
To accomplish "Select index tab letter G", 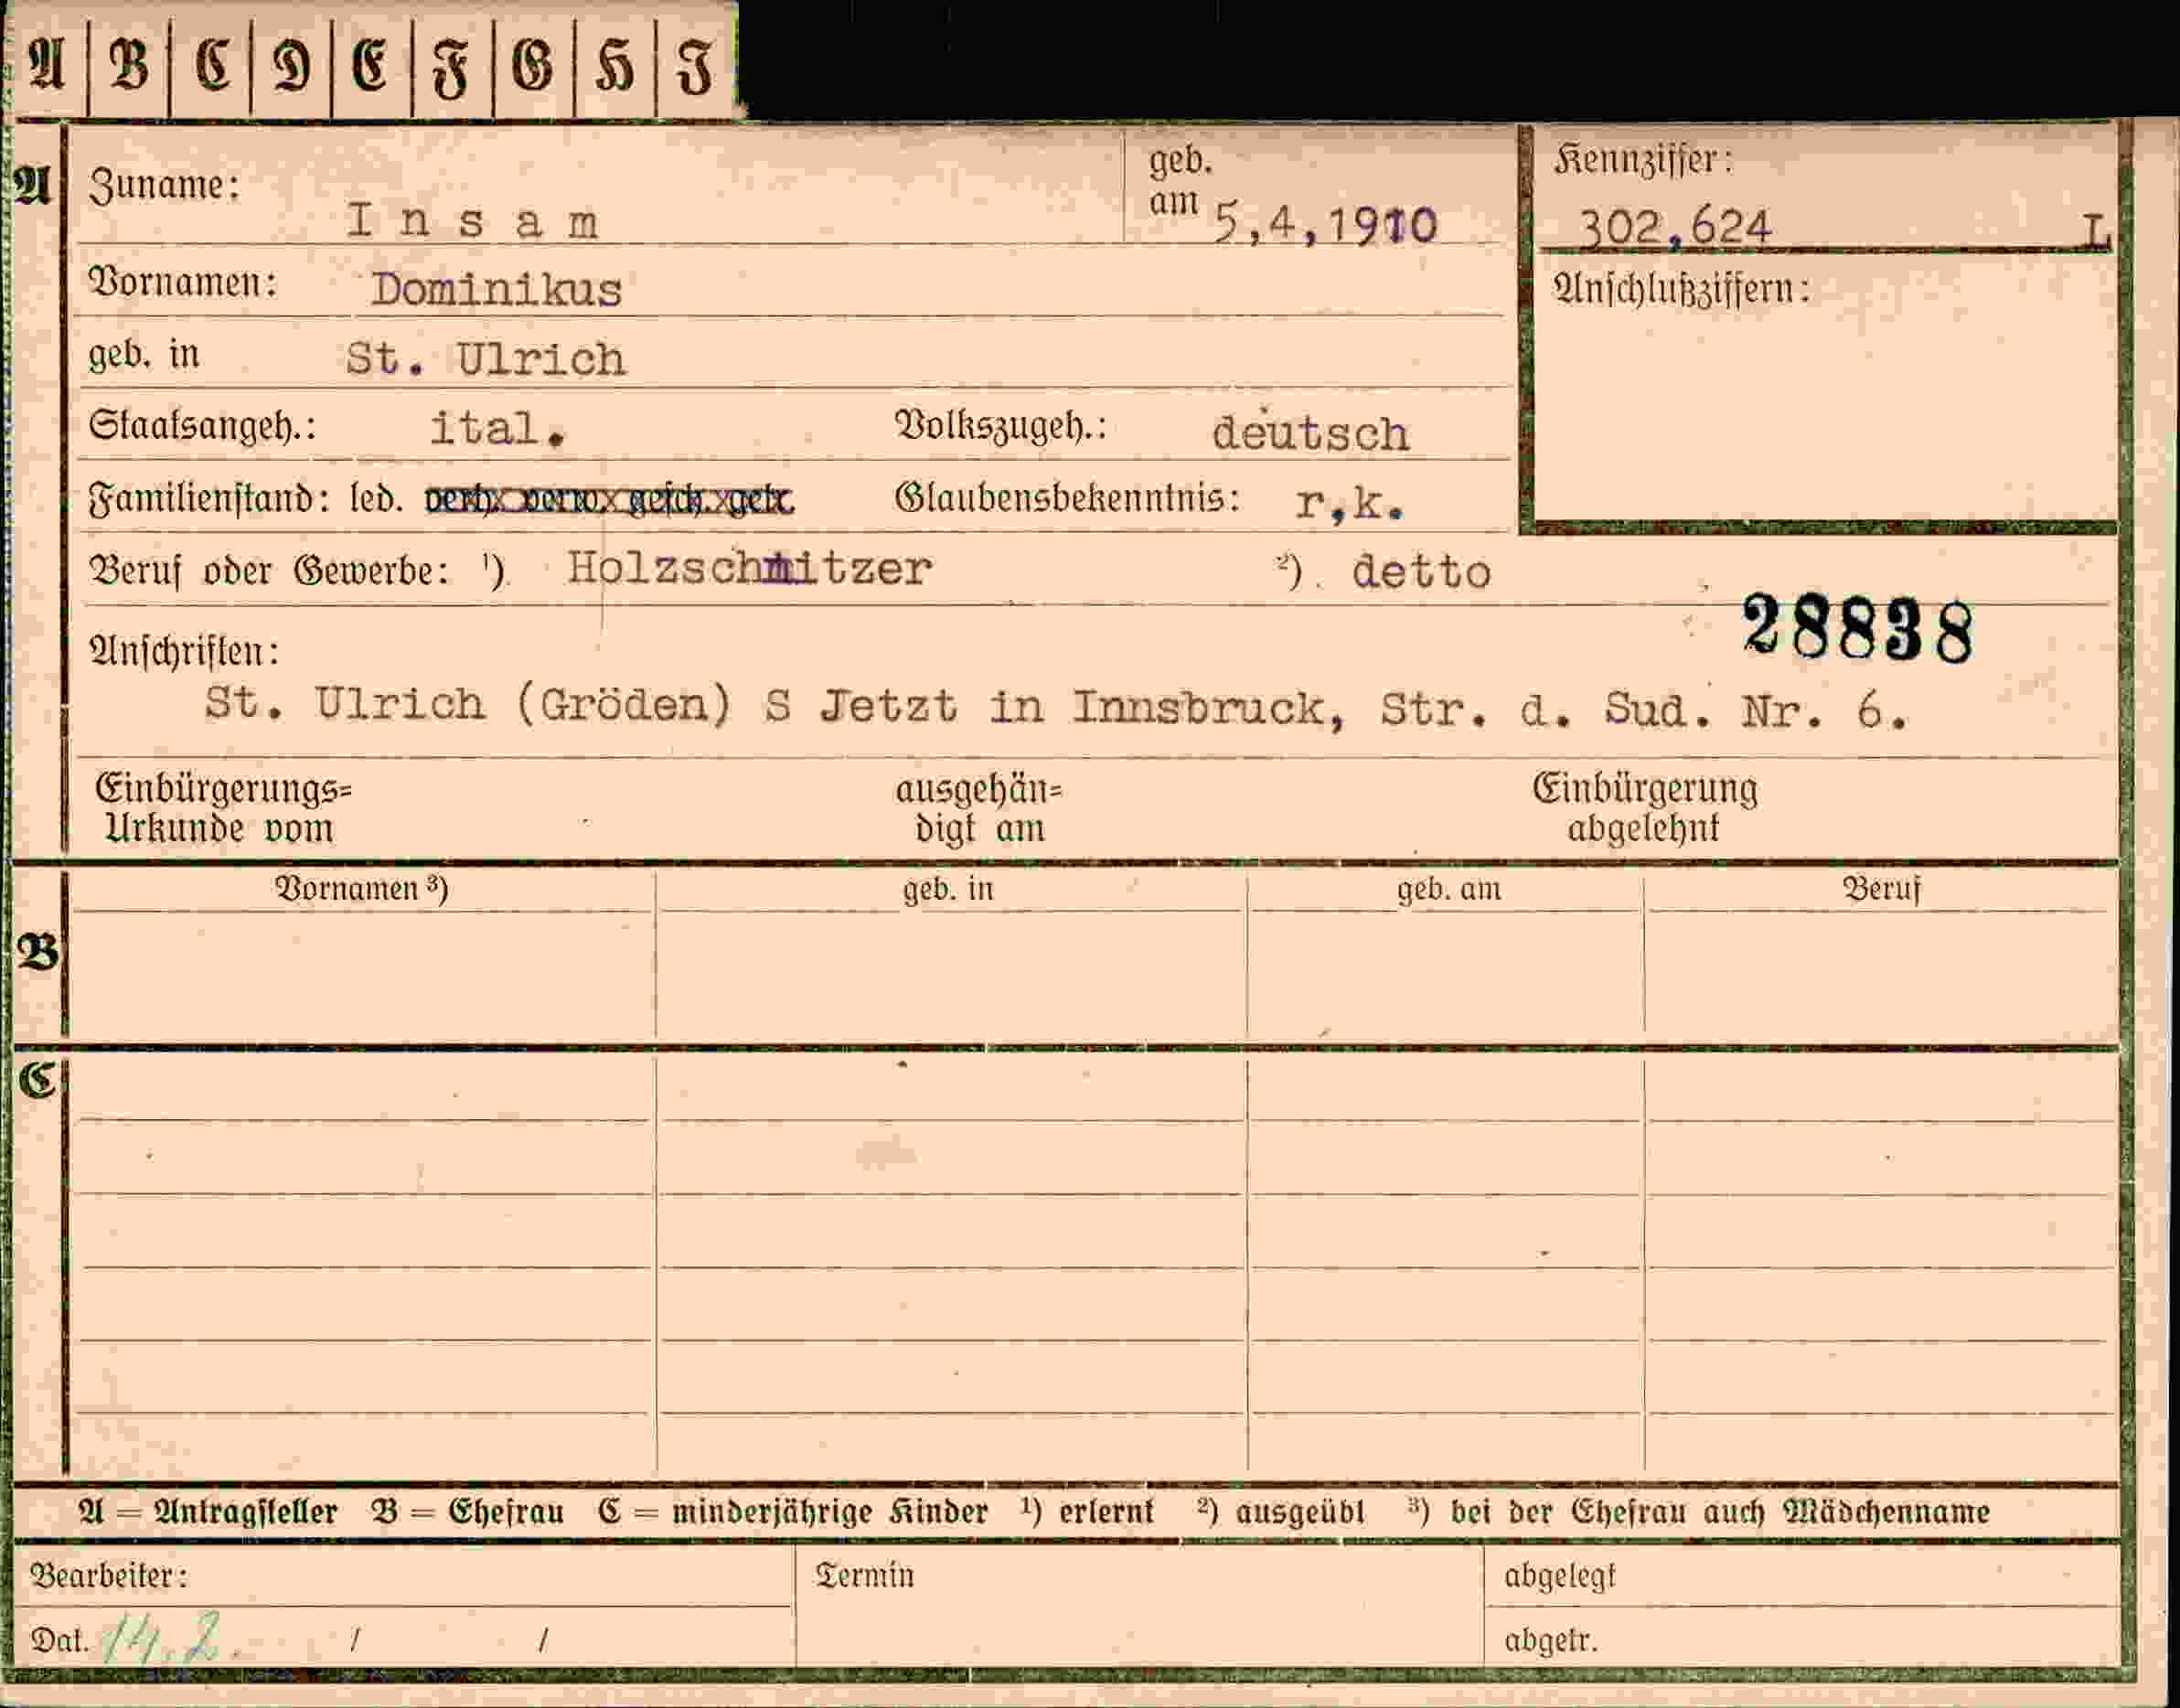I will point(533,66).
